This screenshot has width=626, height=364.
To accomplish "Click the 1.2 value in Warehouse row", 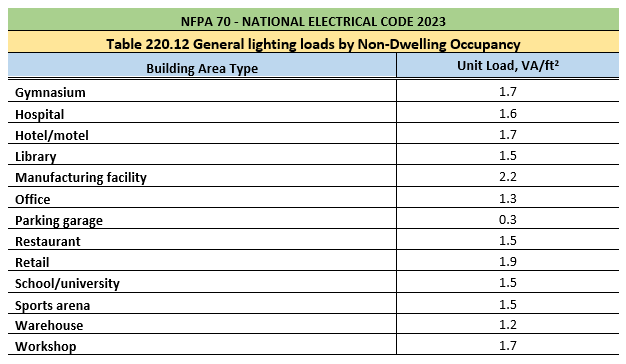I will coord(508,324).
